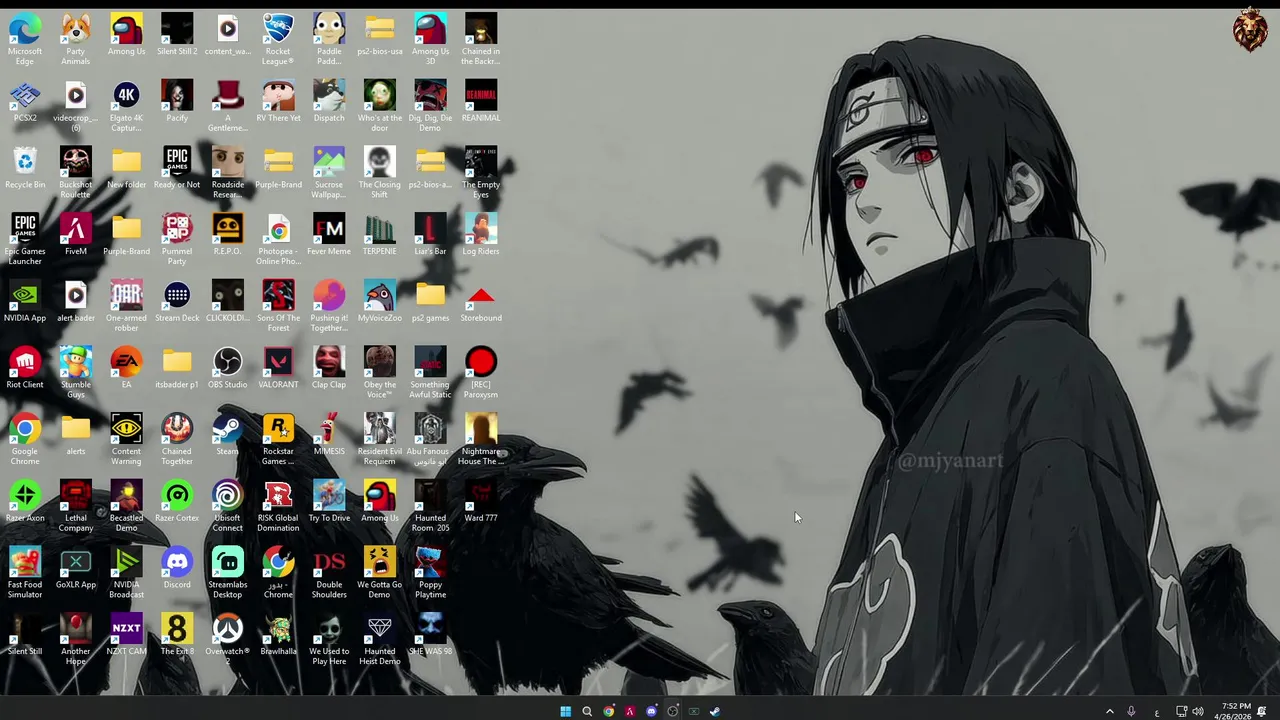Click the PCSX2 emulator shortcut

(x=25, y=102)
